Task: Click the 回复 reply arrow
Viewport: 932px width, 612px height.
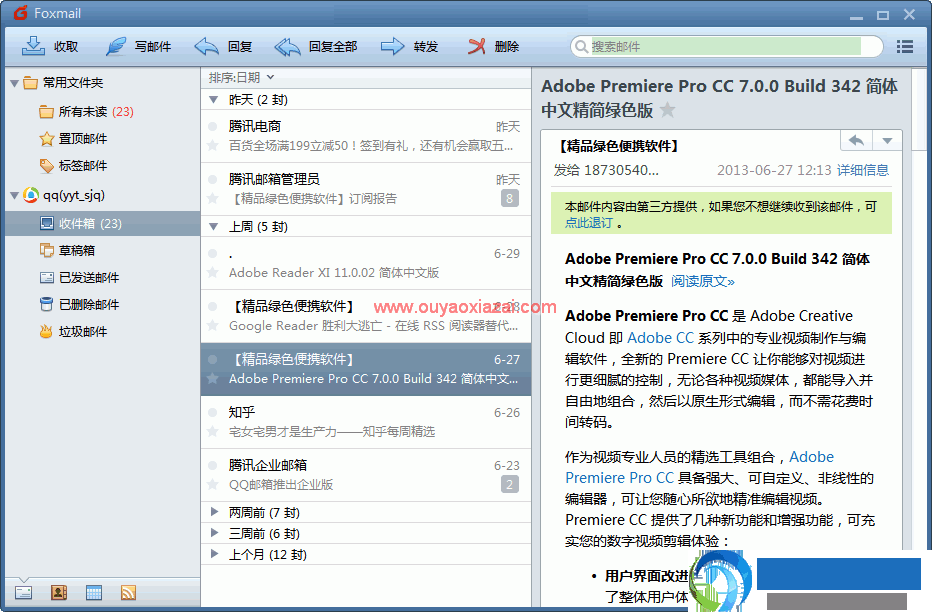Action: pos(206,46)
